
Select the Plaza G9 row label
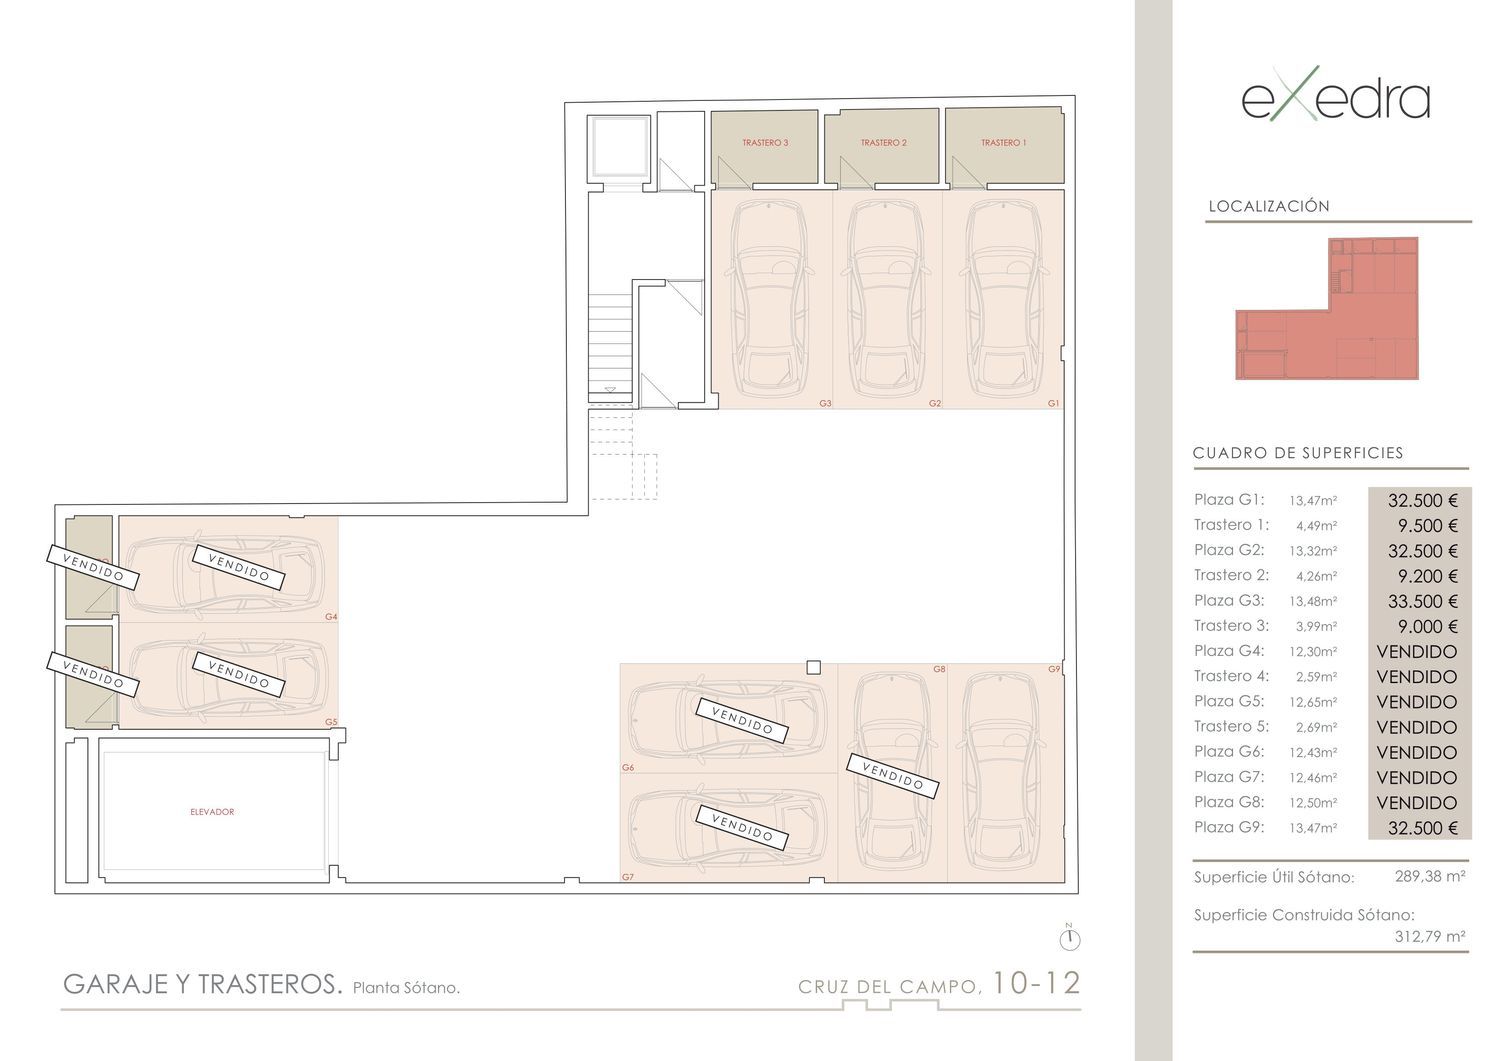pyautogui.click(x=1229, y=827)
